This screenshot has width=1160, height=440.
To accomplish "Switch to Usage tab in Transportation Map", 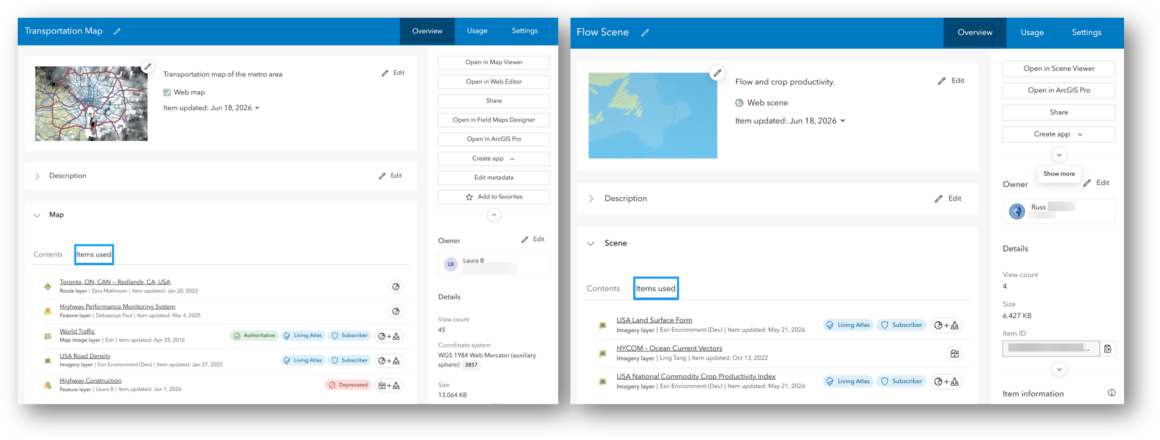I will click(476, 31).
